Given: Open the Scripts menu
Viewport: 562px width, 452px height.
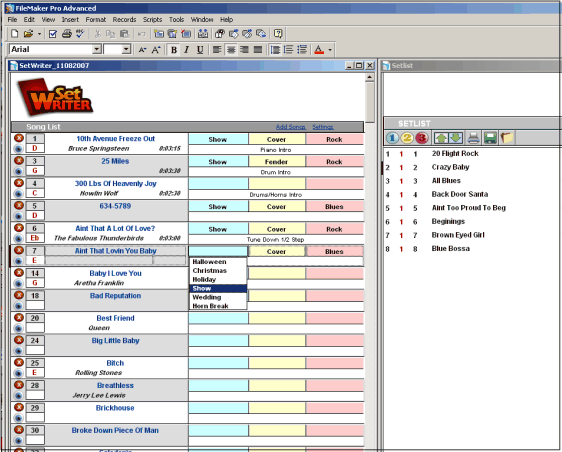Looking at the screenshot, I should [152, 19].
